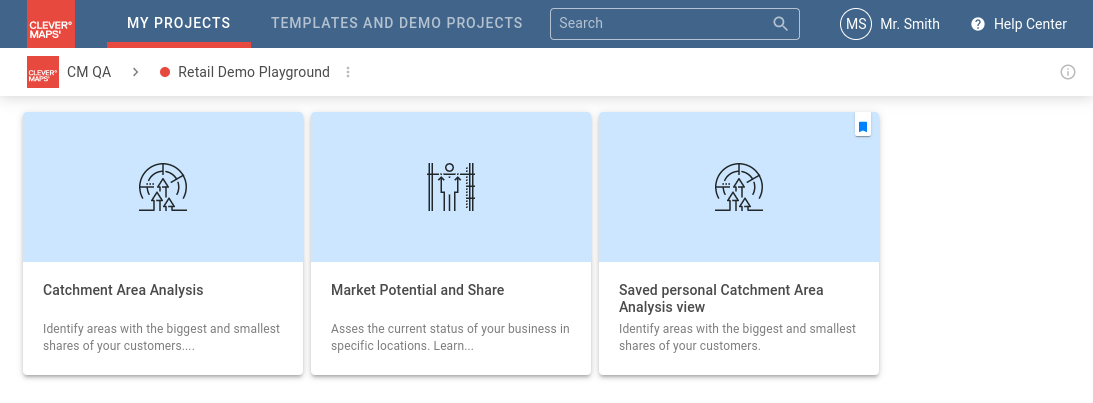
Task: Click the Help Center question mark icon
Action: [x=978, y=24]
